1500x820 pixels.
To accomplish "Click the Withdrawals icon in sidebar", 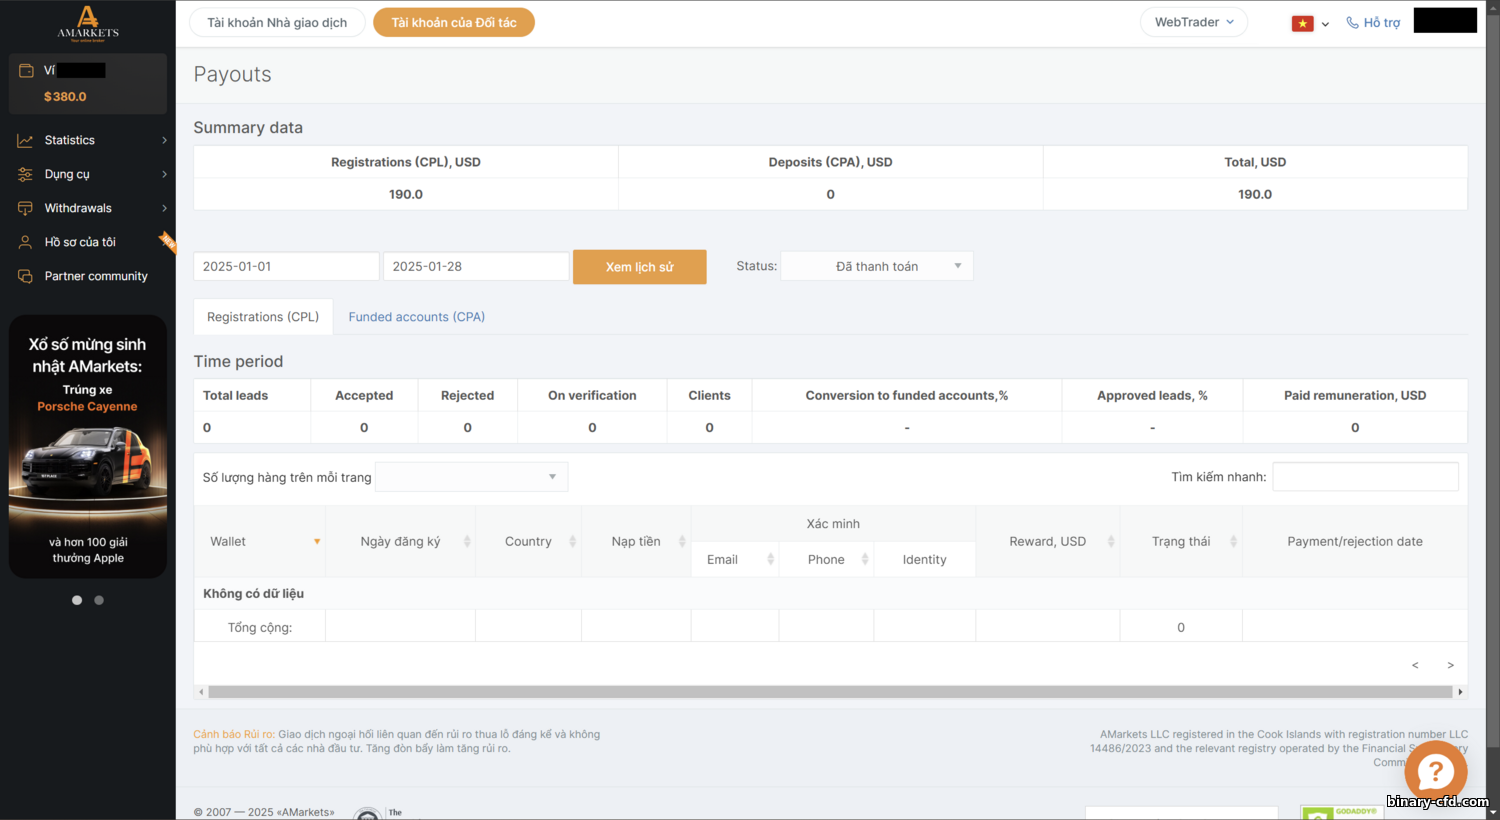I will click(25, 209).
